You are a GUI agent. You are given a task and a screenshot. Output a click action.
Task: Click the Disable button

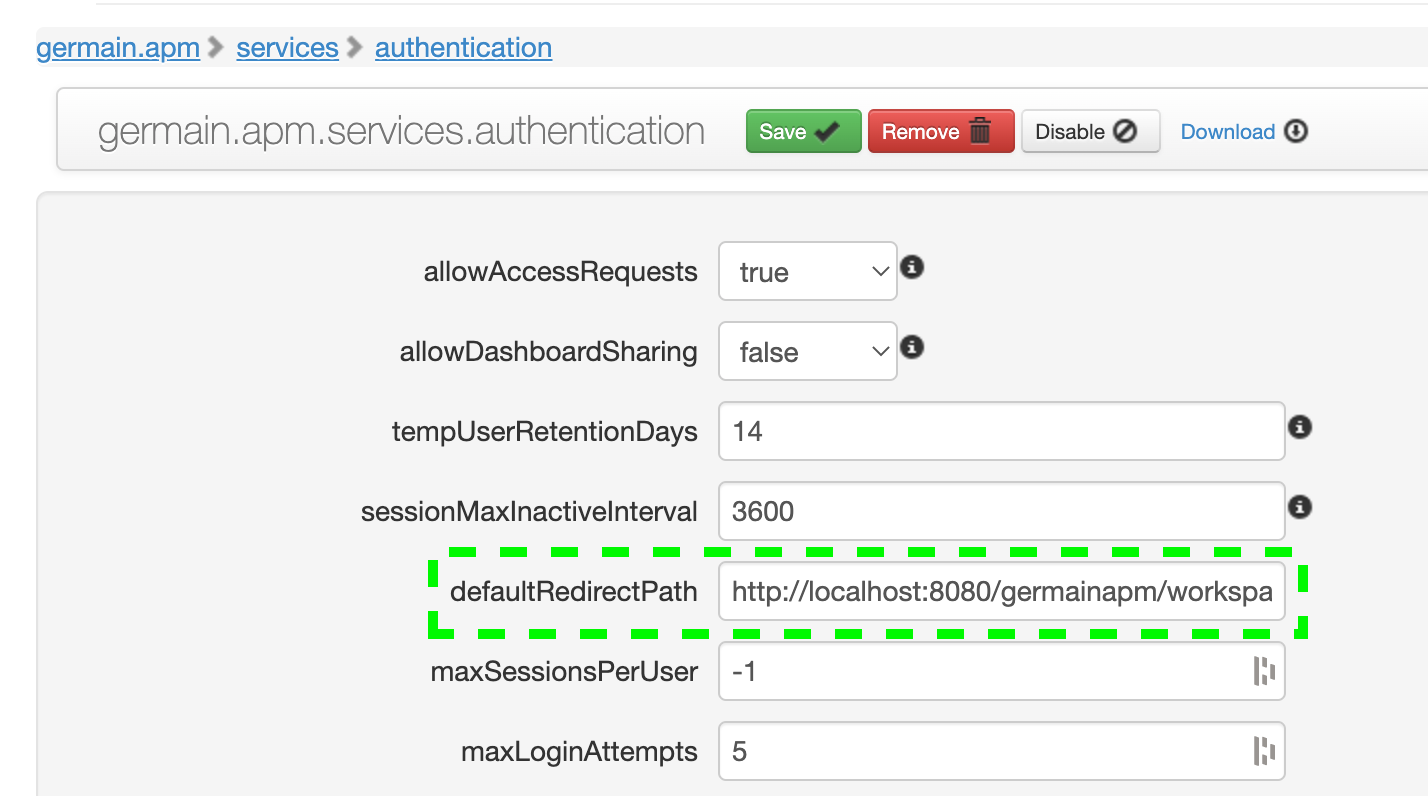click(x=1090, y=131)
